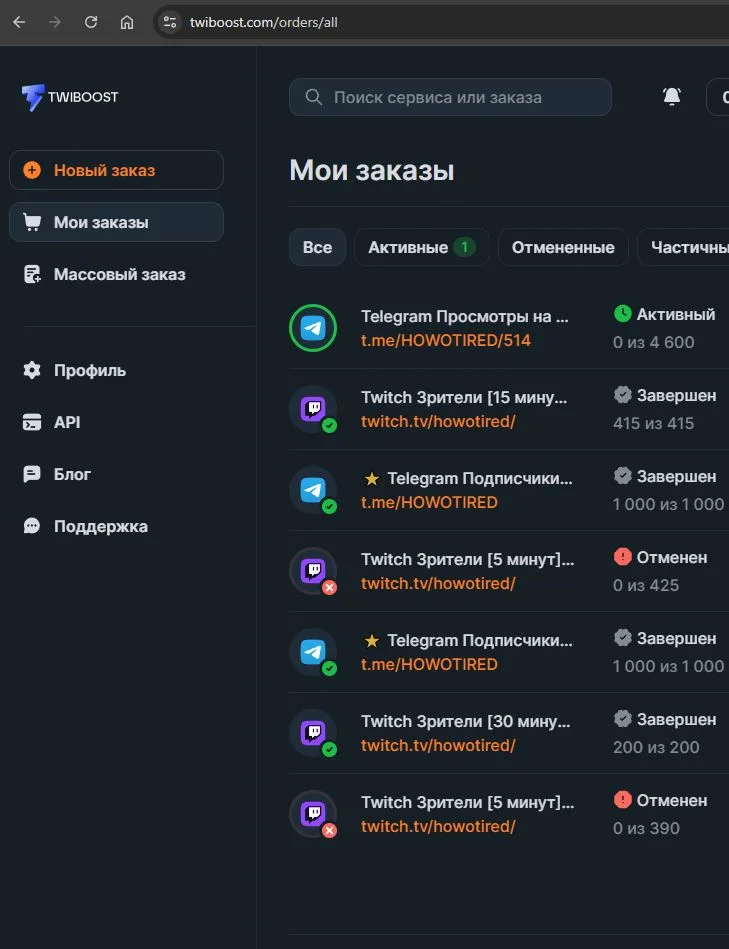Click Twitch icon of the 15 минут order

click(x=313, y=409)
